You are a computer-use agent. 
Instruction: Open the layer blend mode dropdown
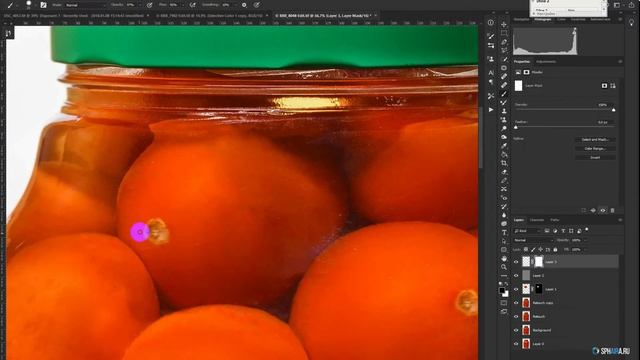pos(533,240)
